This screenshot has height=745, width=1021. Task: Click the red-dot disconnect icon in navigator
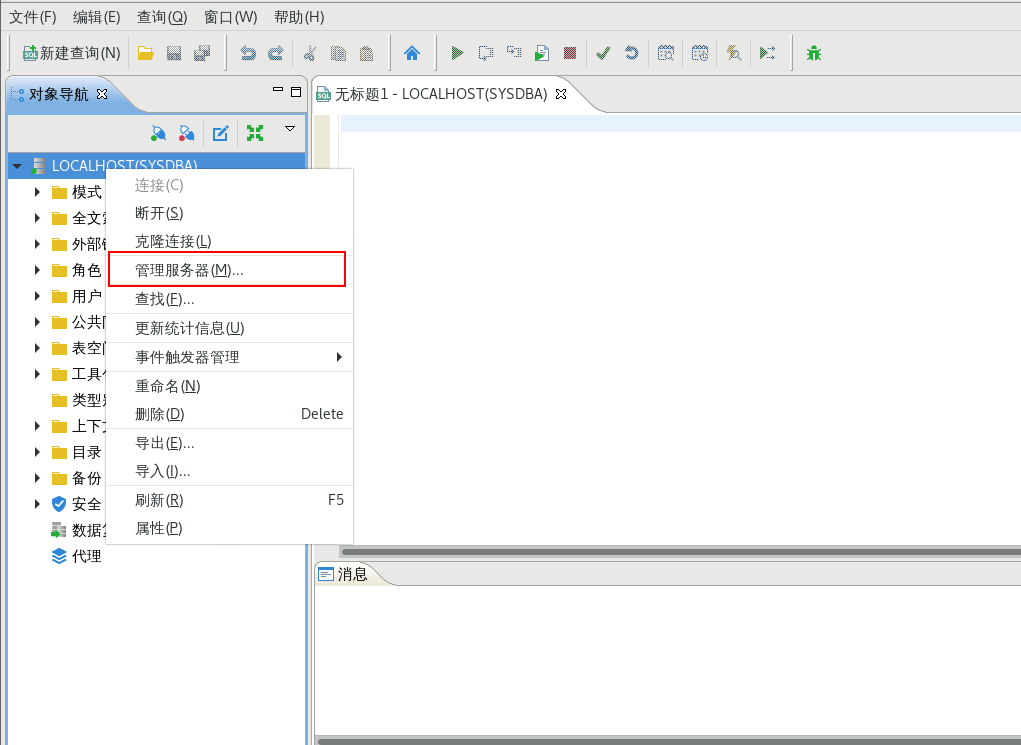pyautogui.click(x=187, y=134)
